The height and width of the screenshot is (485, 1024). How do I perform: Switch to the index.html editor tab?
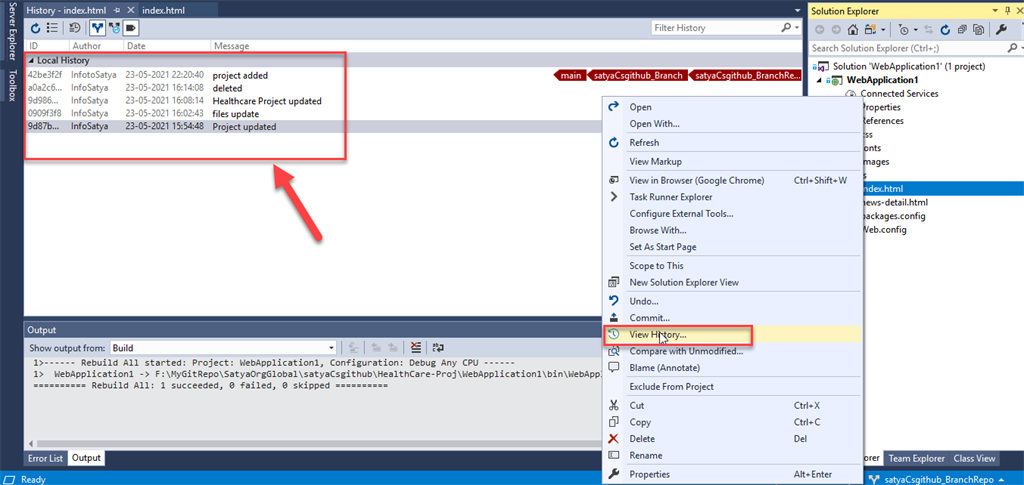[x=165, y=10]
